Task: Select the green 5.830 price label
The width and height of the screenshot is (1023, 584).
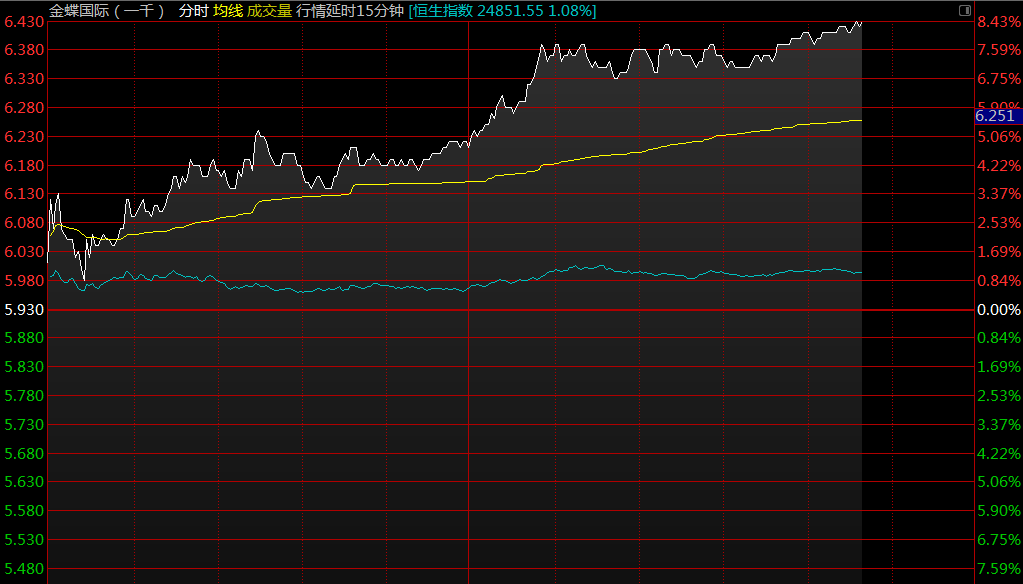Action: pyautogui.click(x=24, y=367)
